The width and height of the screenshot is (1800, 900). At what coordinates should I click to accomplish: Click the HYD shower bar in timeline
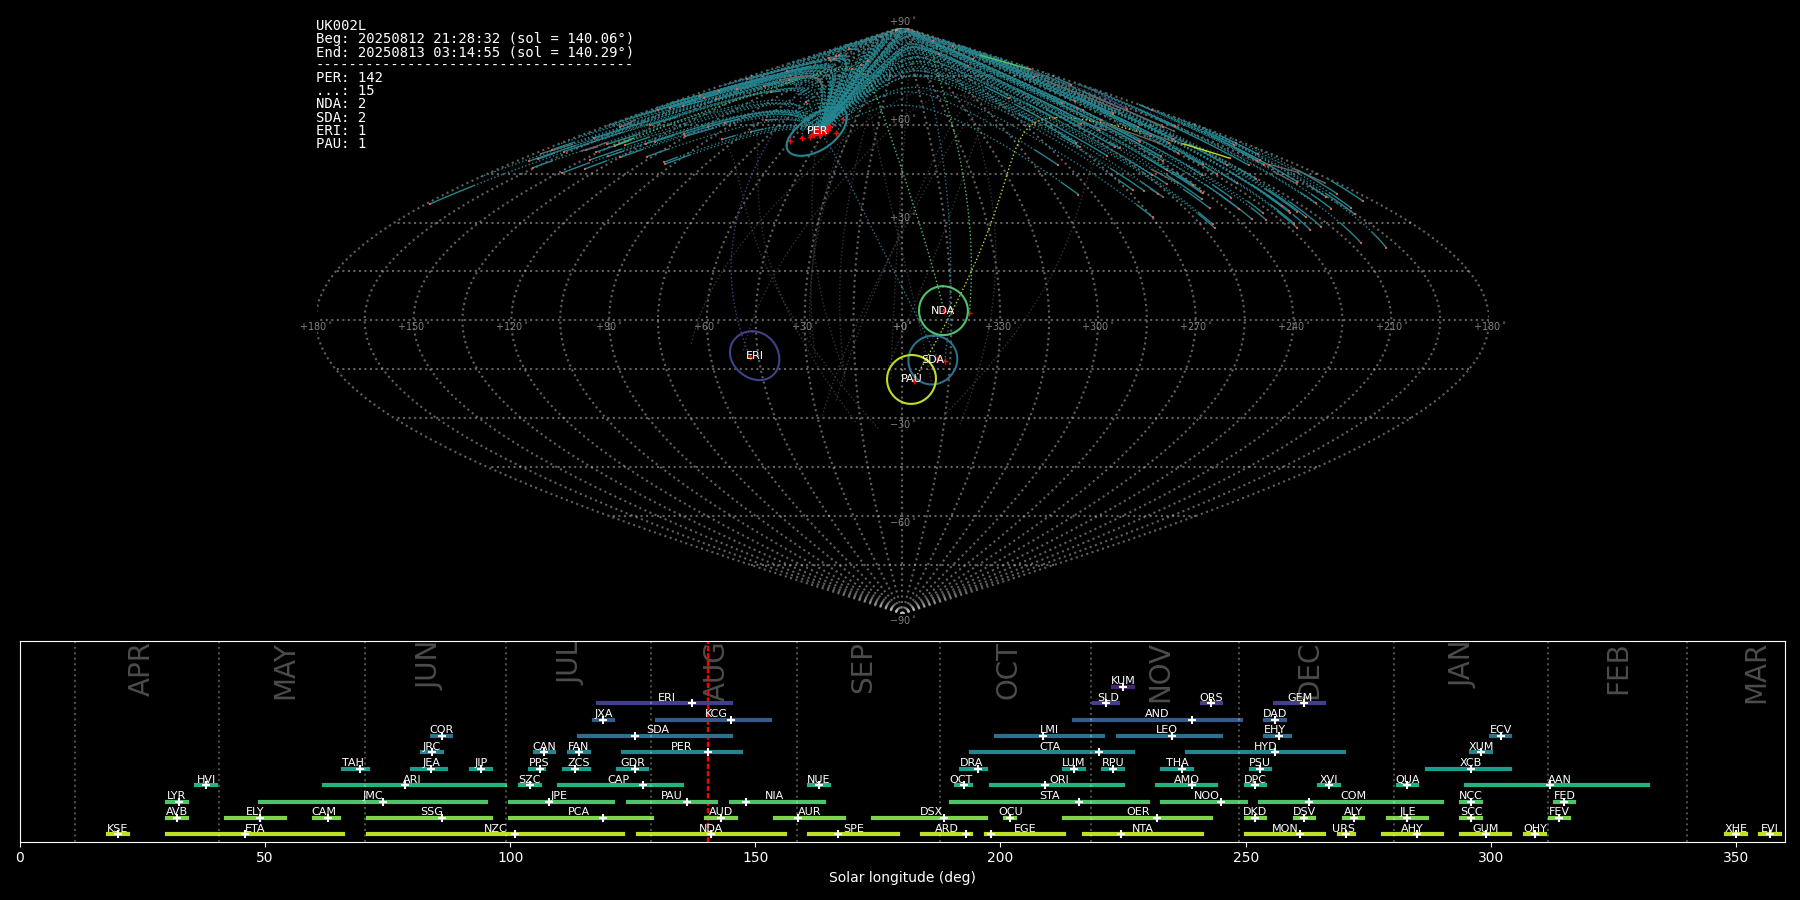[1265, 752]
